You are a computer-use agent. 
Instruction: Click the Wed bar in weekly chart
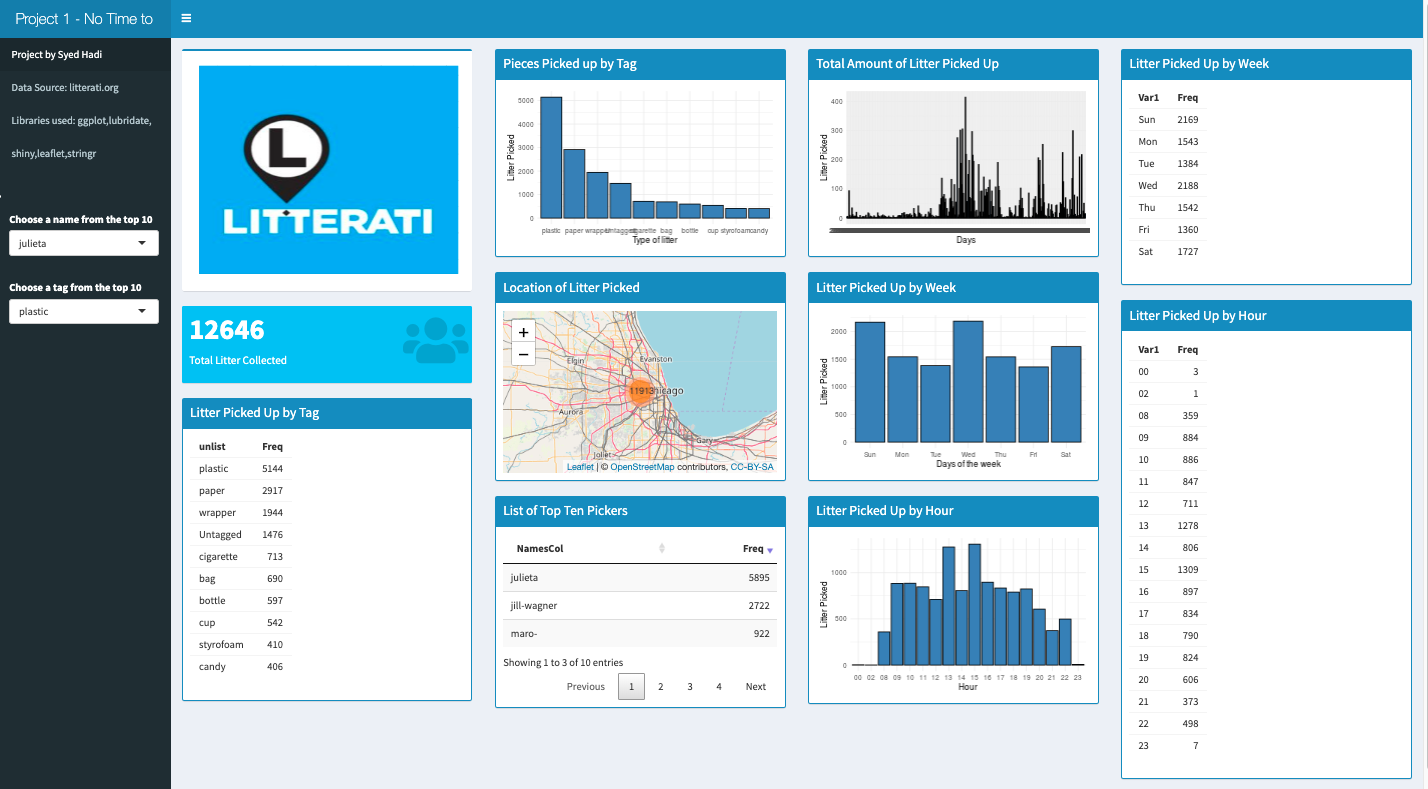968,382
